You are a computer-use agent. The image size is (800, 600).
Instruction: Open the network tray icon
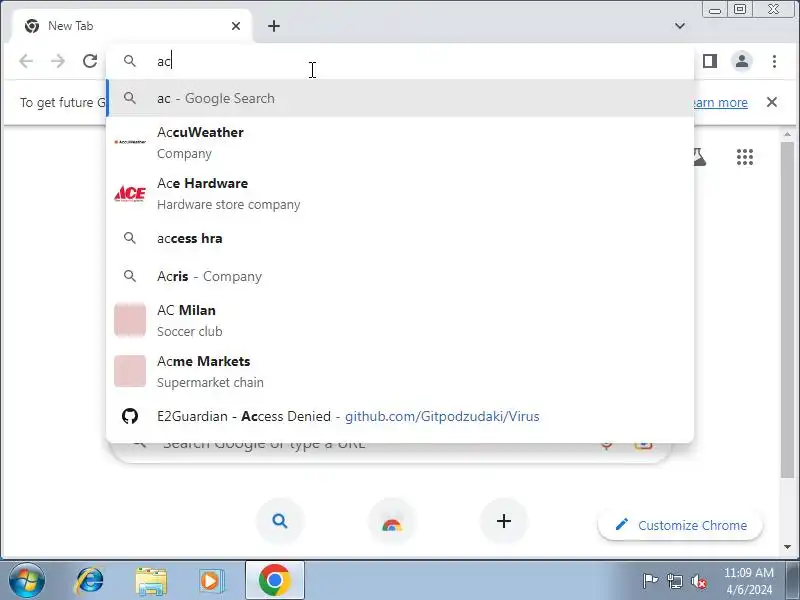point(674,581)
